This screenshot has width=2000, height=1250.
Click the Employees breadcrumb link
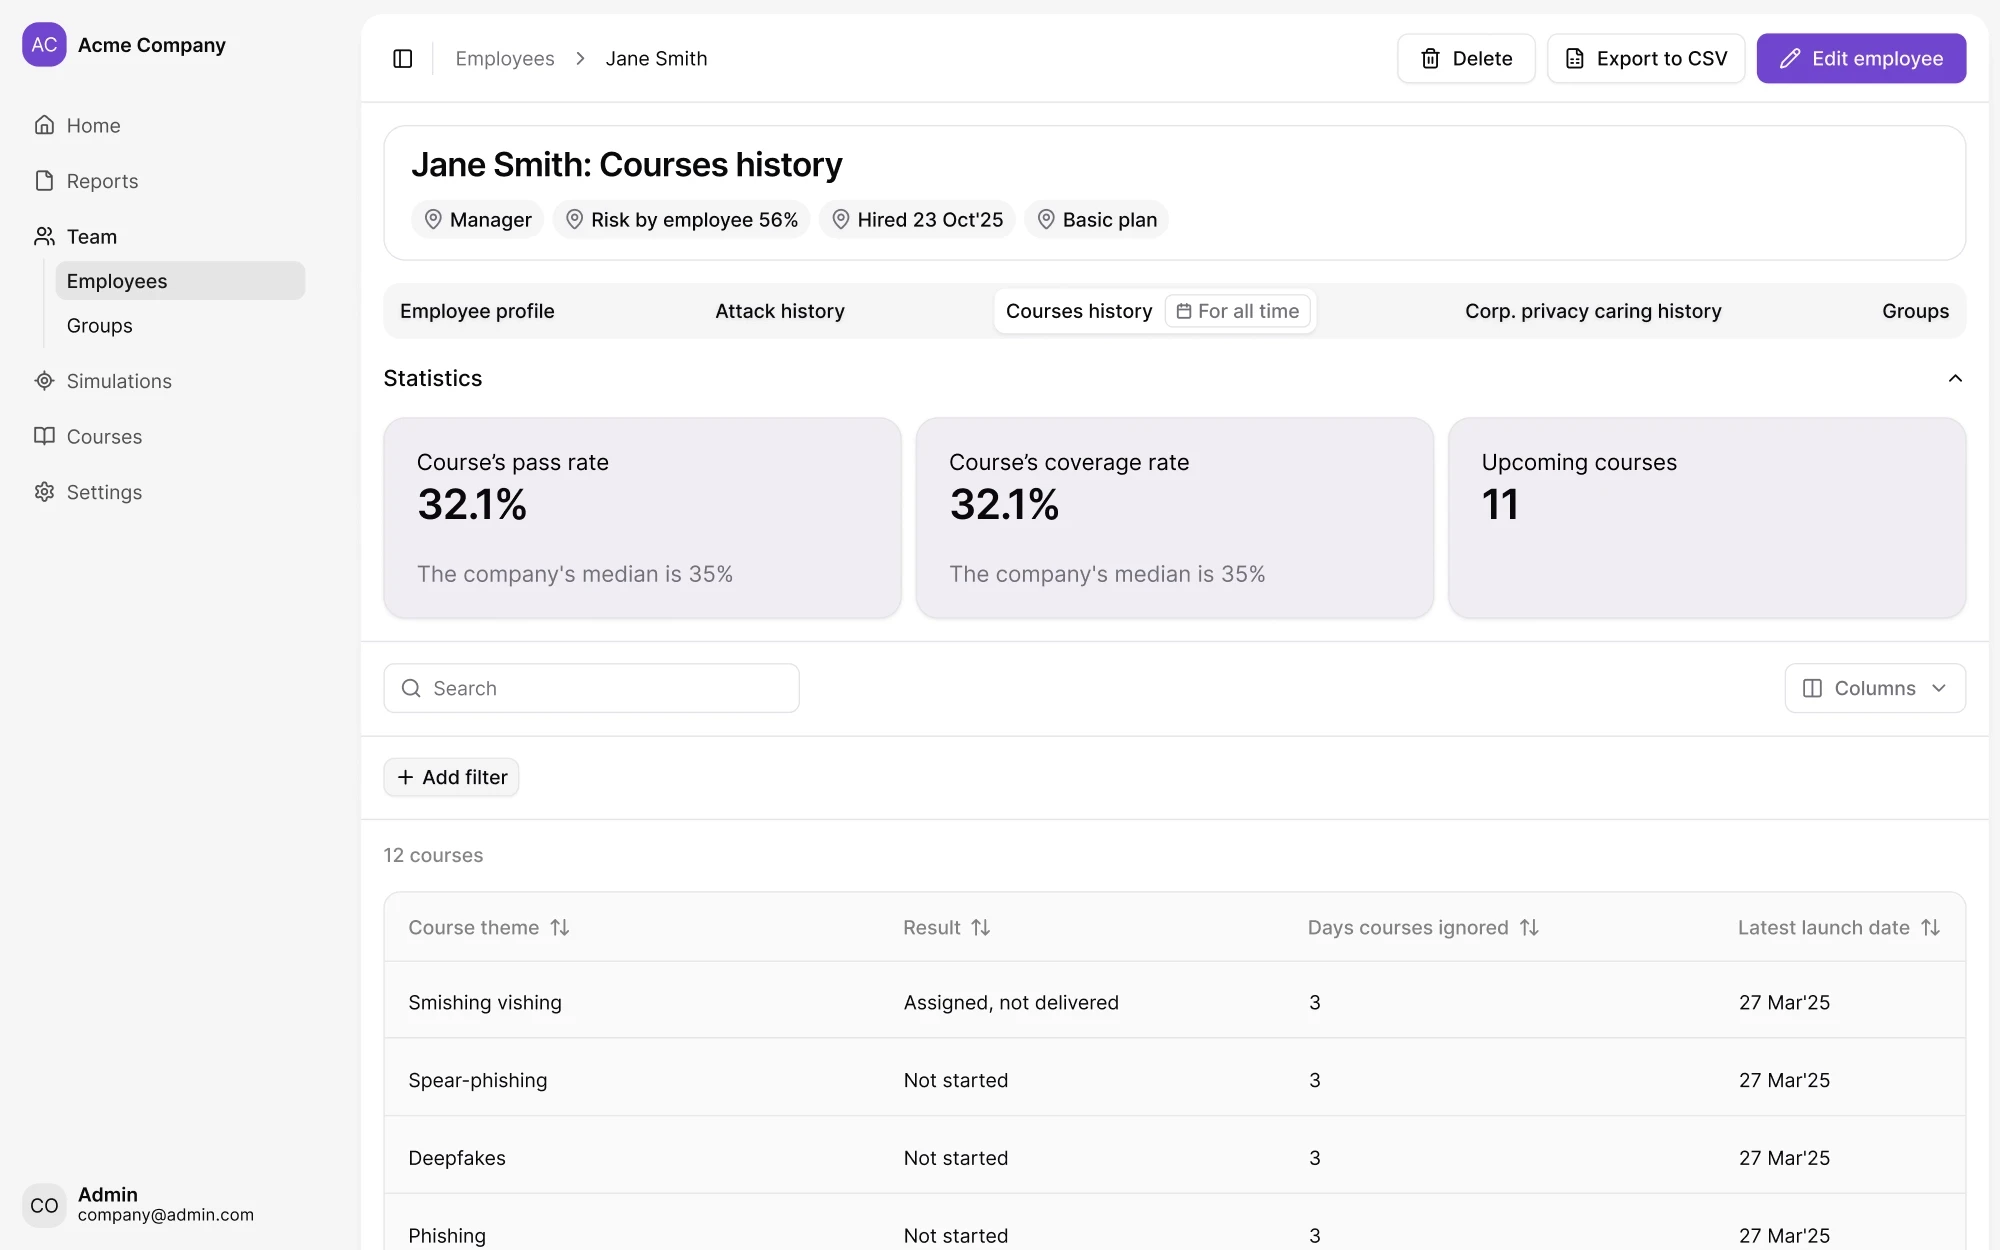point(504,59)
